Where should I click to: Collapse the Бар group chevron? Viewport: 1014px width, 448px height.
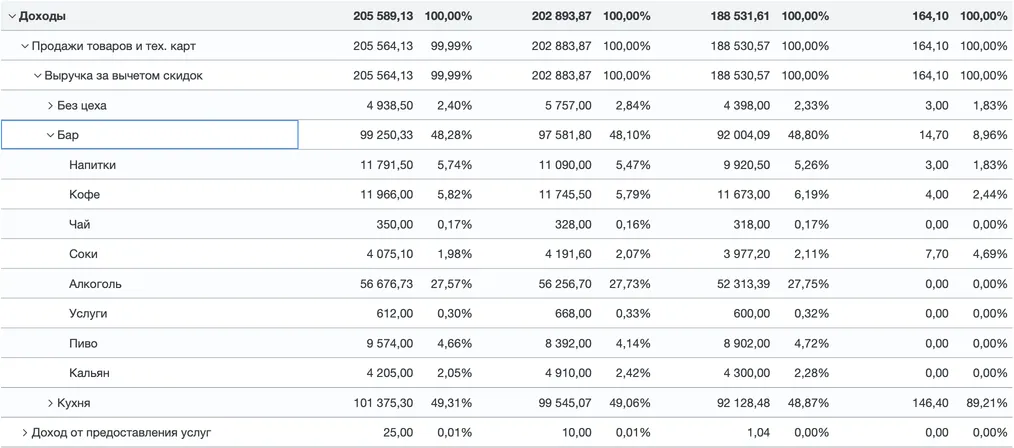point(51,135)
